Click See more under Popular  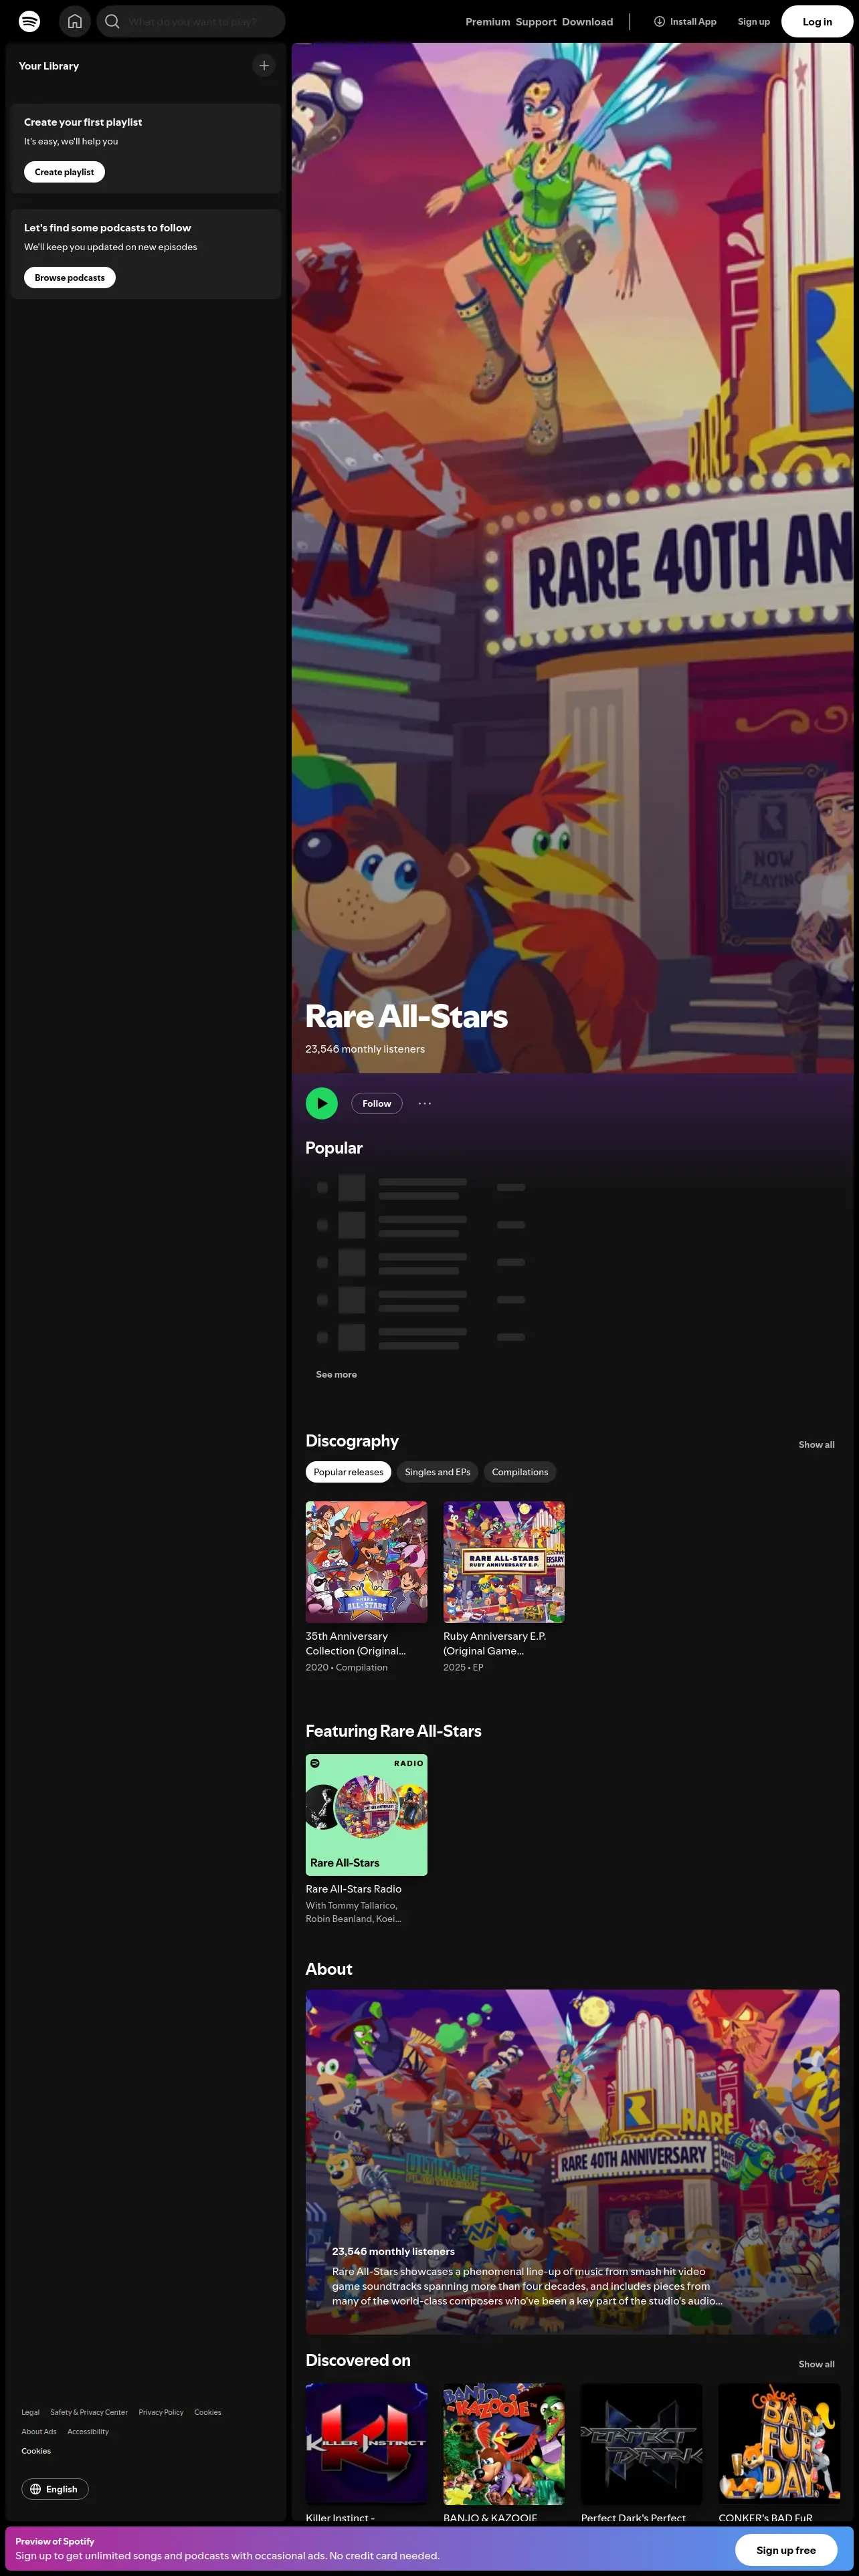tap(336, 1374)
